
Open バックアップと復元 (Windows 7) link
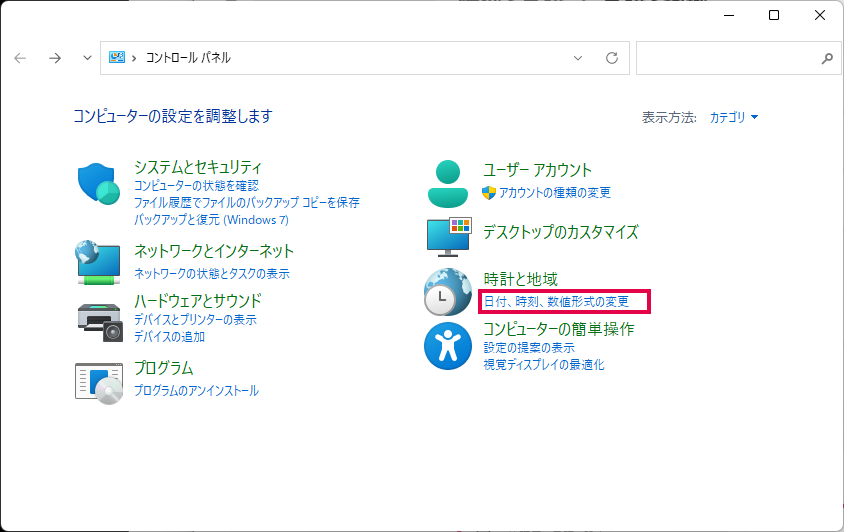(x=211, y=218)
